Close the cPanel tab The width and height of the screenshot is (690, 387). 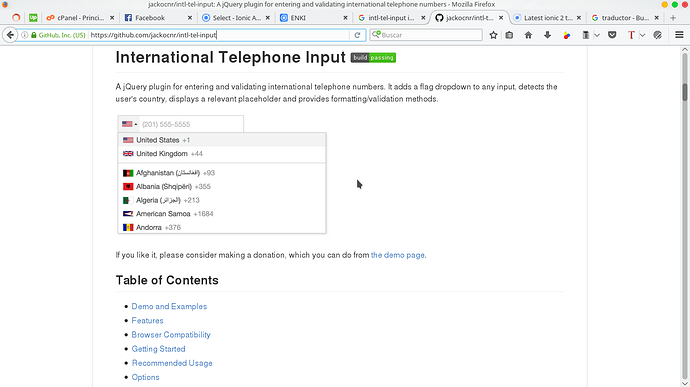(112, 18)
